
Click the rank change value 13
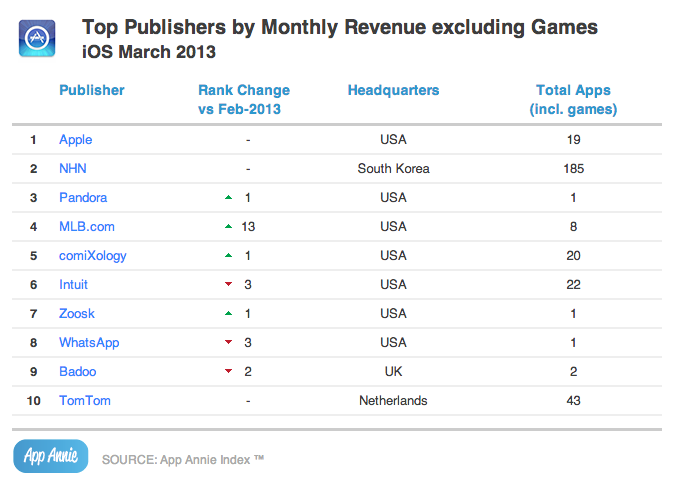[248, 226]
